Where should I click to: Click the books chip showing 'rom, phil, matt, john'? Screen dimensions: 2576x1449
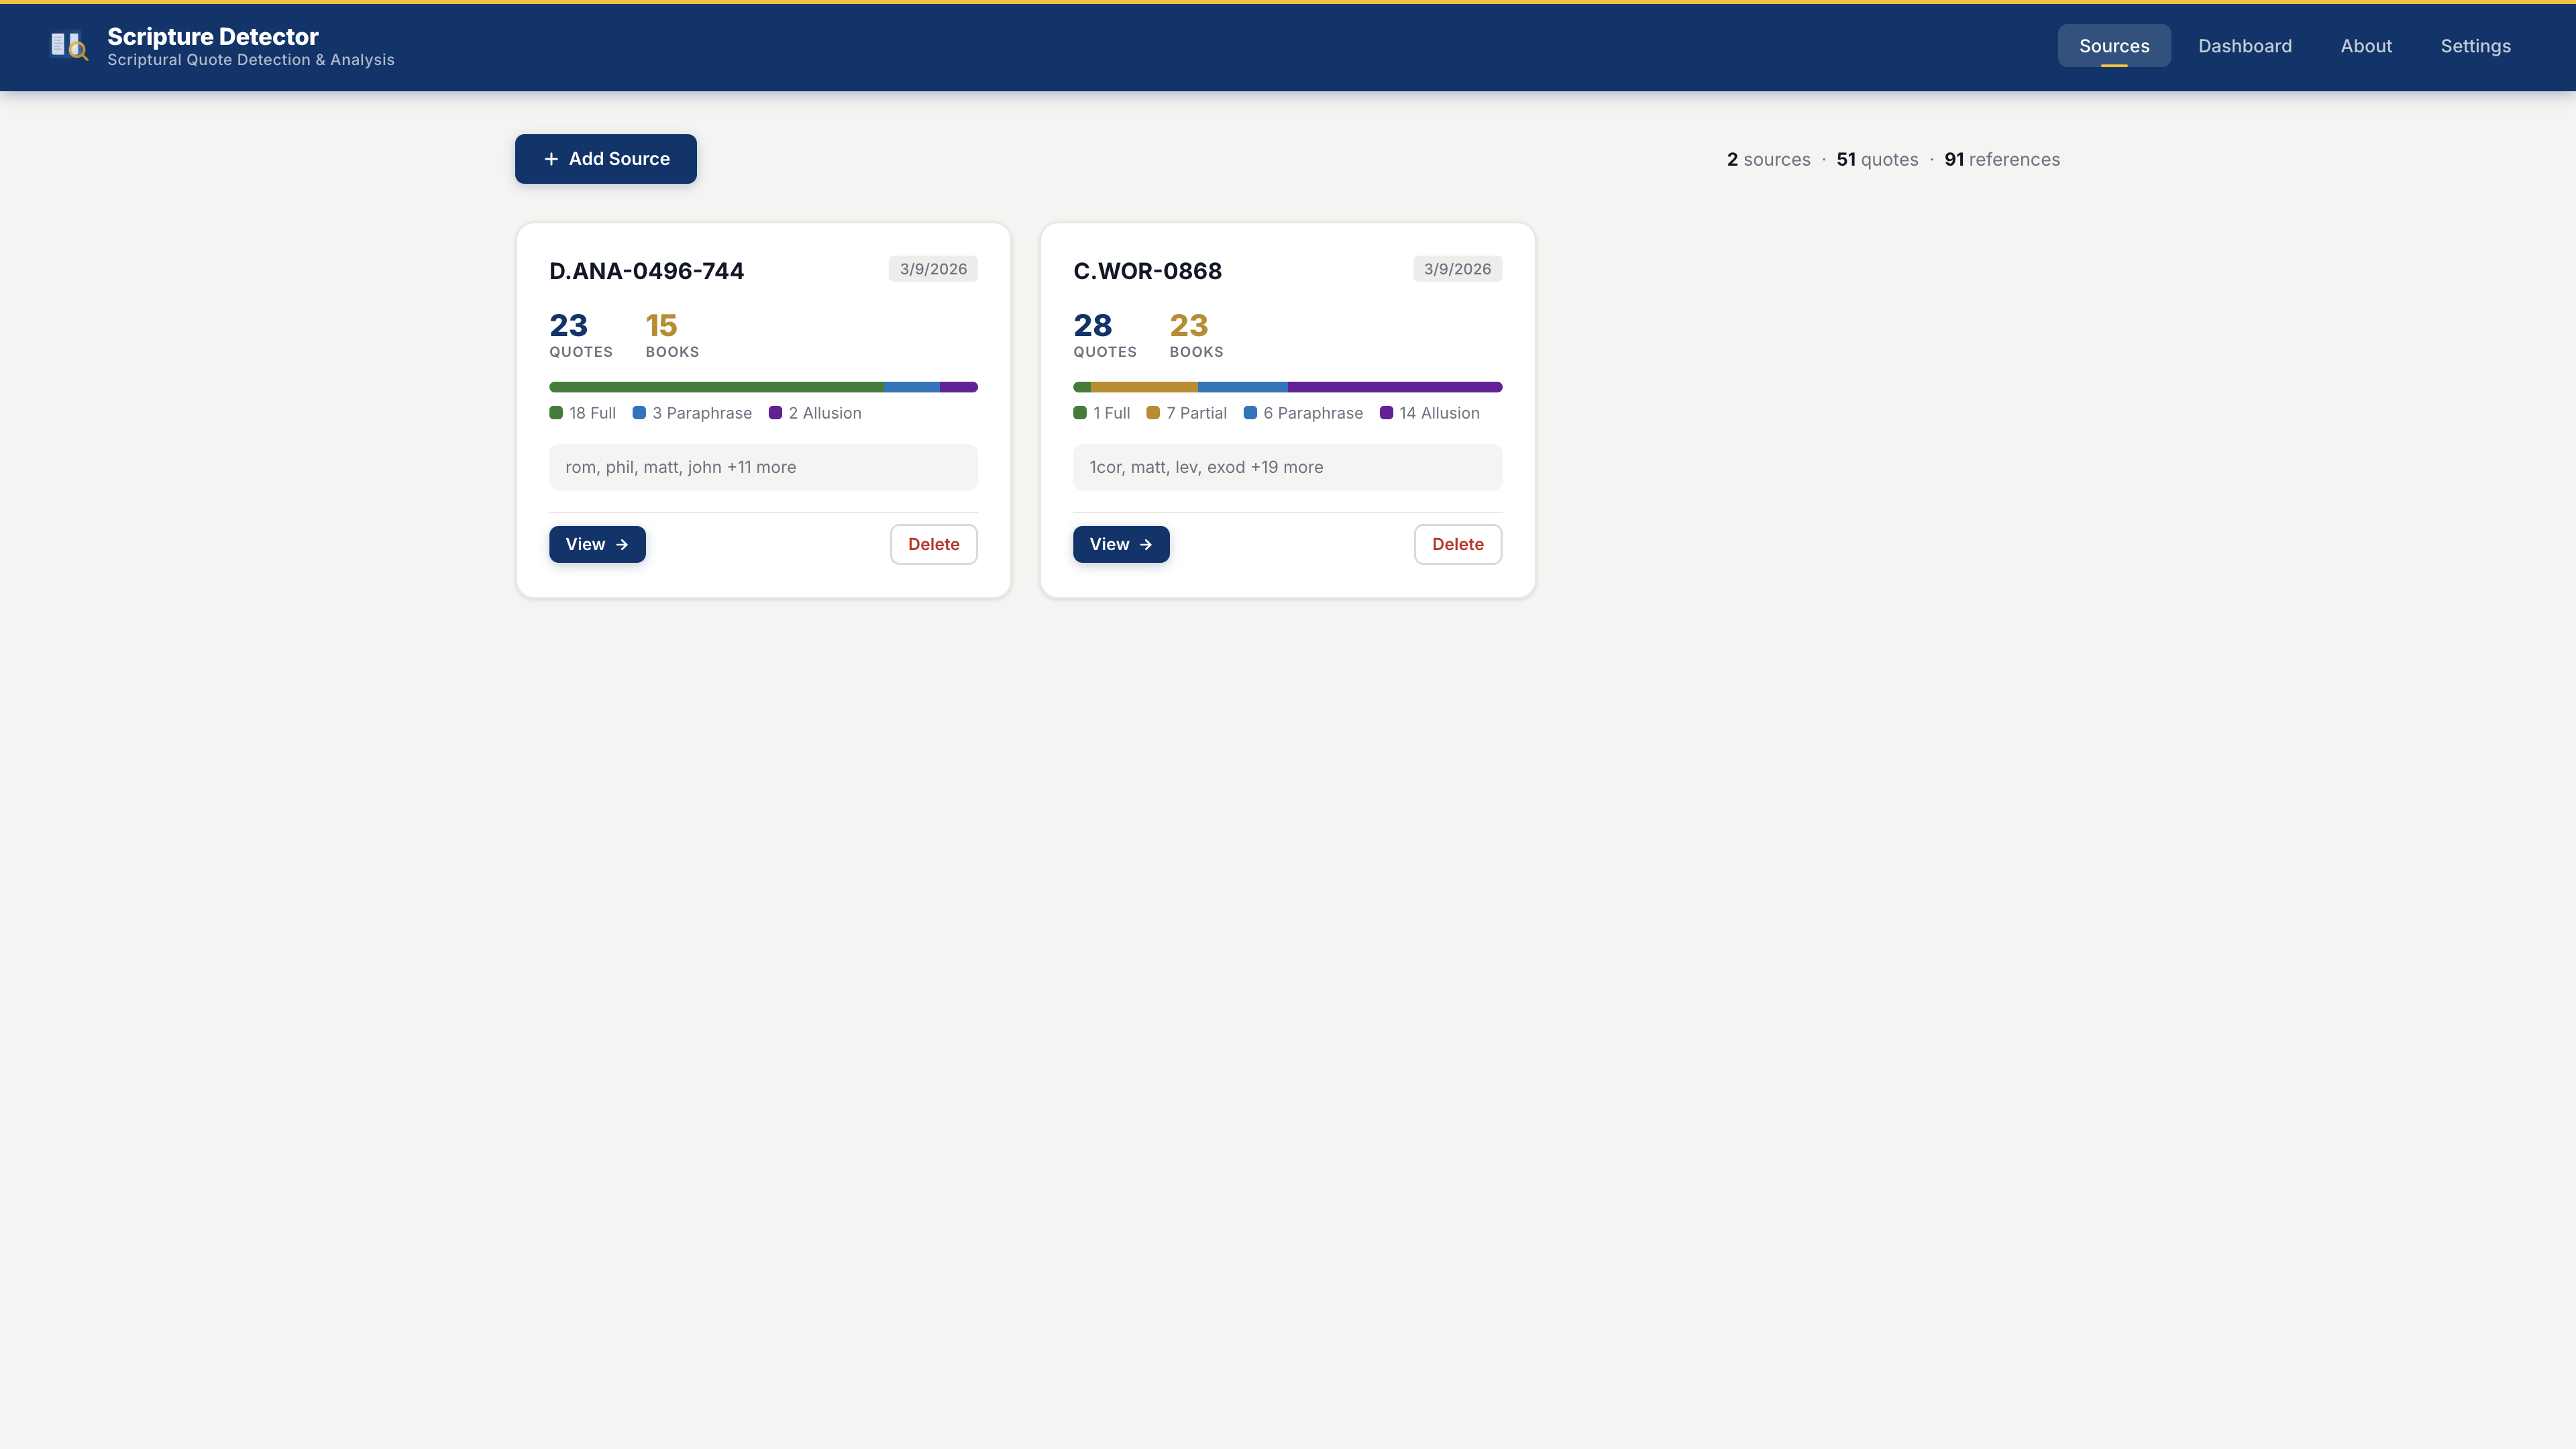point(763,467)
